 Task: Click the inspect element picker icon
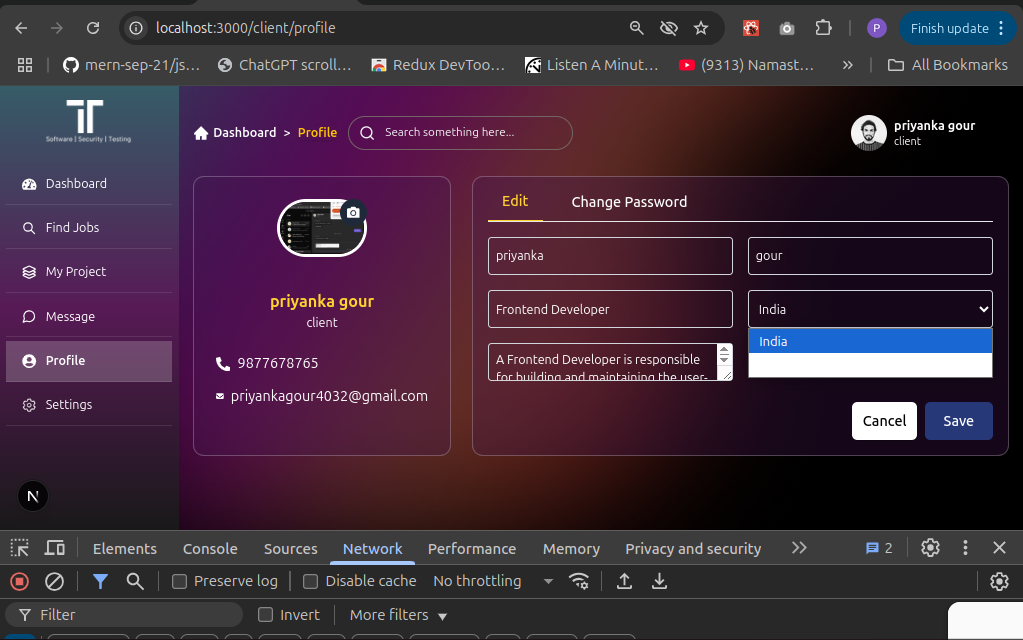20,548
